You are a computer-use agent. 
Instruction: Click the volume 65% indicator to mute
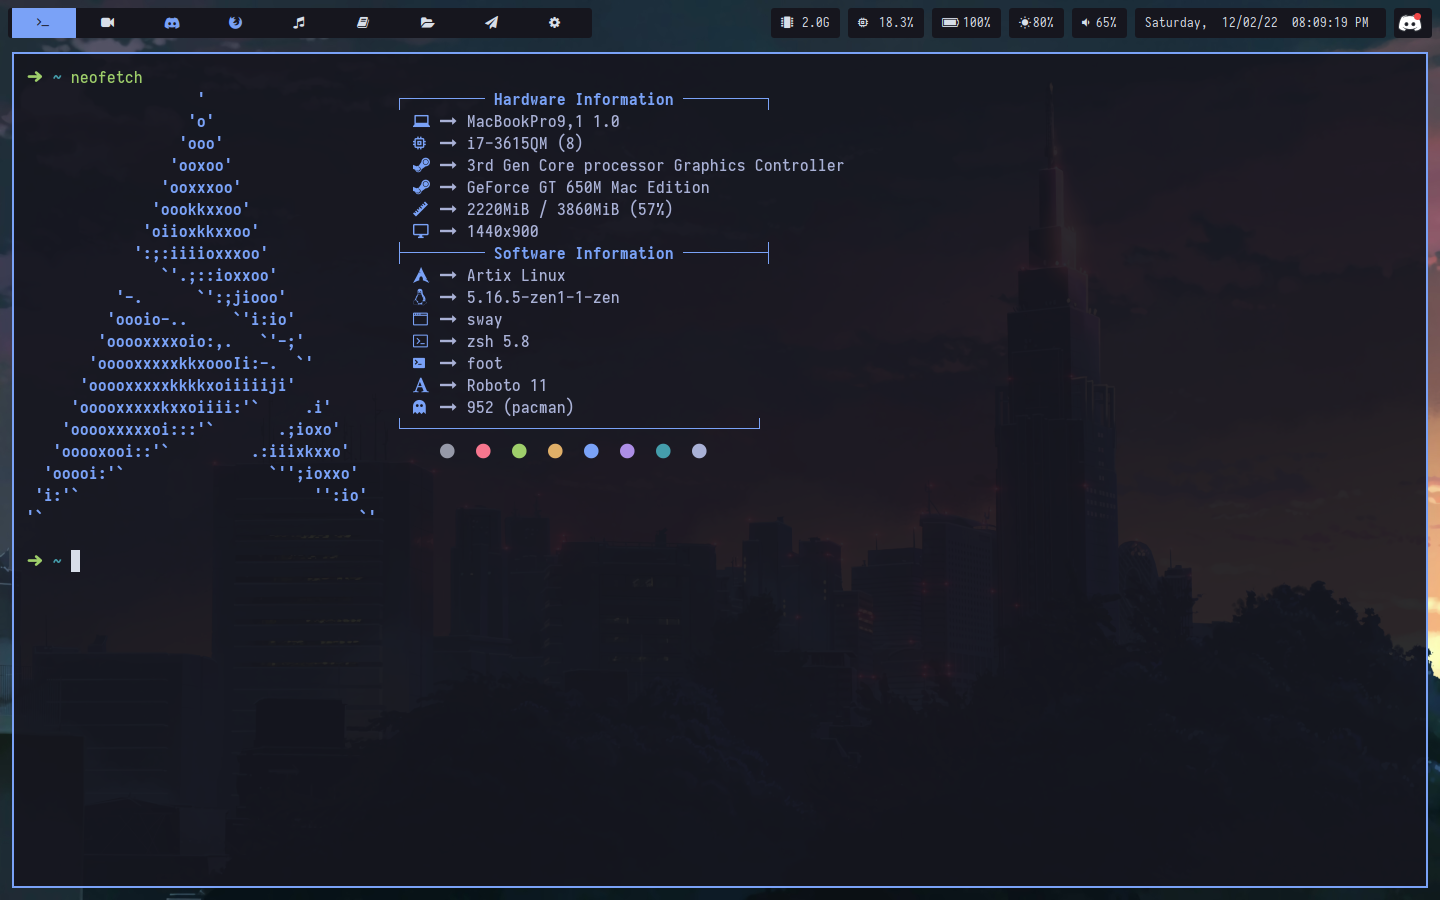tap(1098, 22)
